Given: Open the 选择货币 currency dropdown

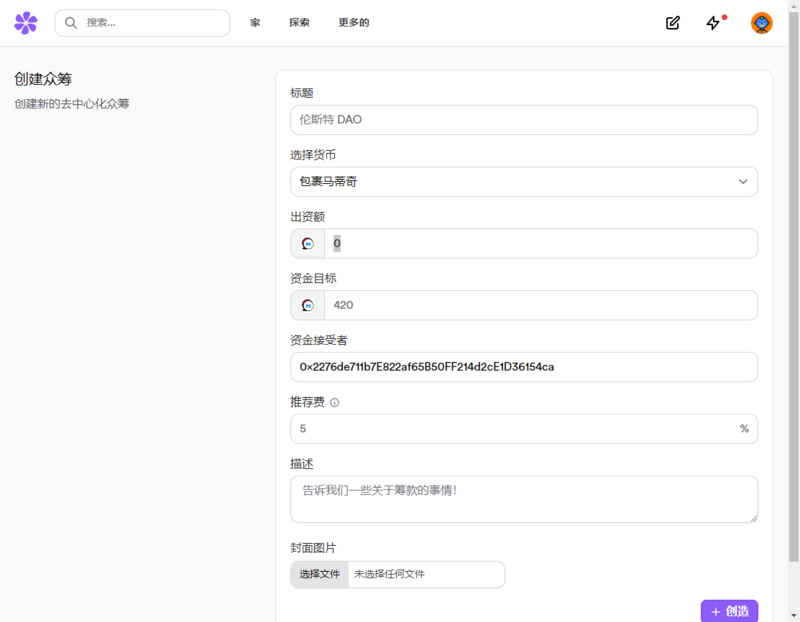Looking at the screenshot, I should [x=523, y=181].
